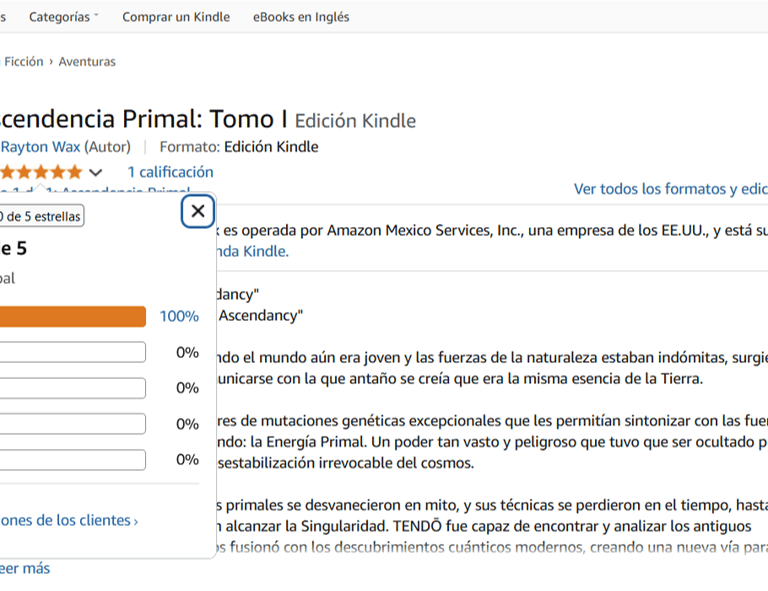Navigate to the Ficción breadcrumb
Viewport: 768px width, 591px height.
[24, 62]
